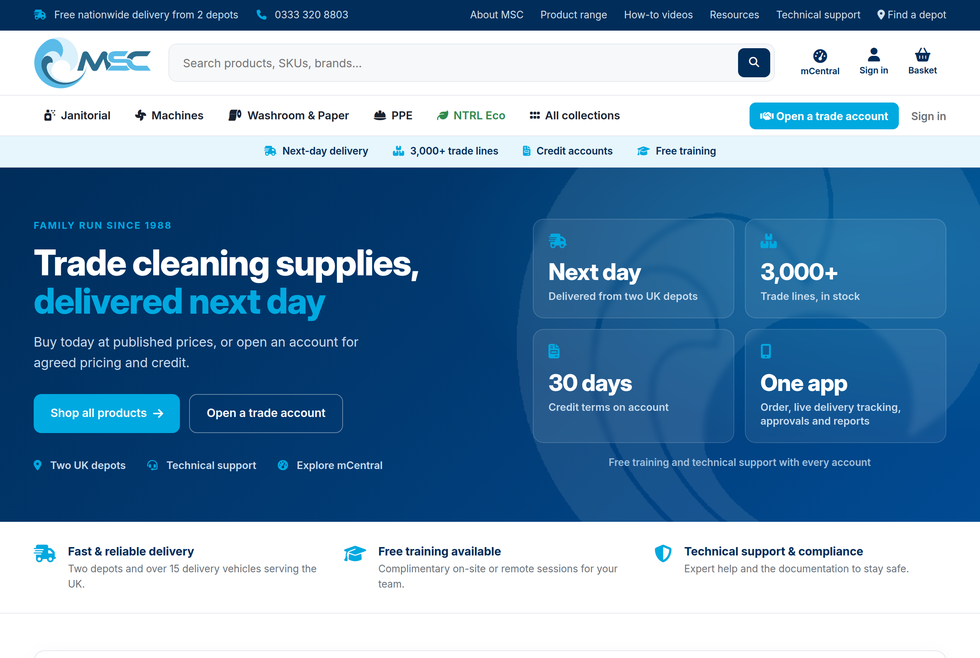Viewport: 980px width, 658px height.
Task: Click Two UK depots link text
Action: coord(88,465)
